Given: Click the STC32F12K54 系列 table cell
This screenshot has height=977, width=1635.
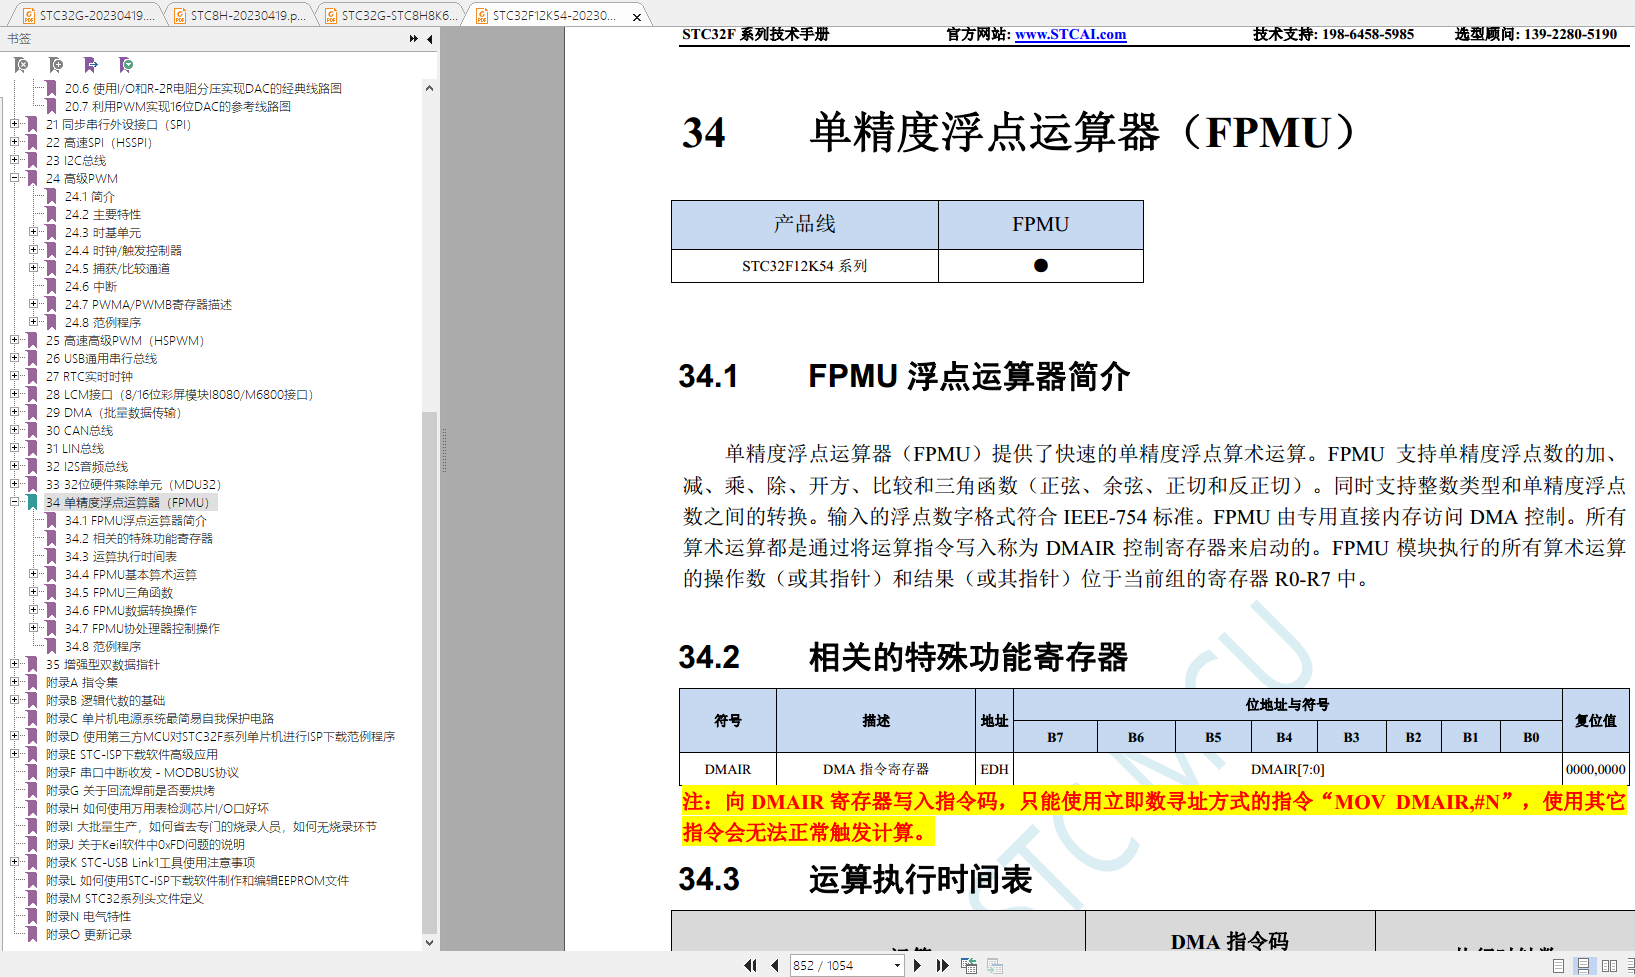Looking at the screenshot, I should [x=804, y=266].
